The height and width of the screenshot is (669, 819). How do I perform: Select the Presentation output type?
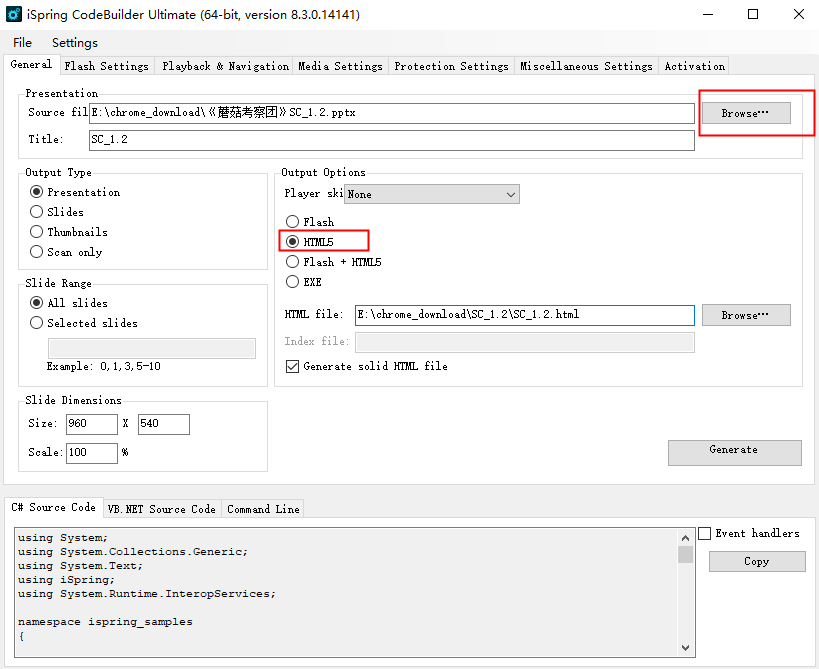click(x=75, y=192)
